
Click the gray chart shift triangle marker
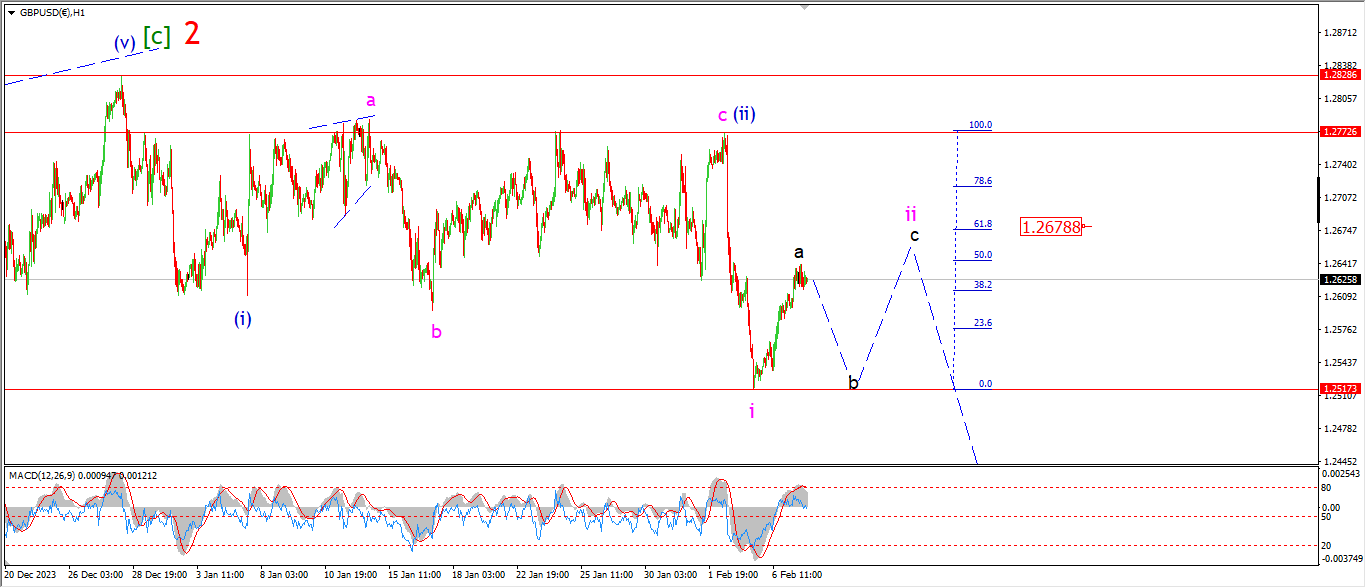[x=803, y=7]
